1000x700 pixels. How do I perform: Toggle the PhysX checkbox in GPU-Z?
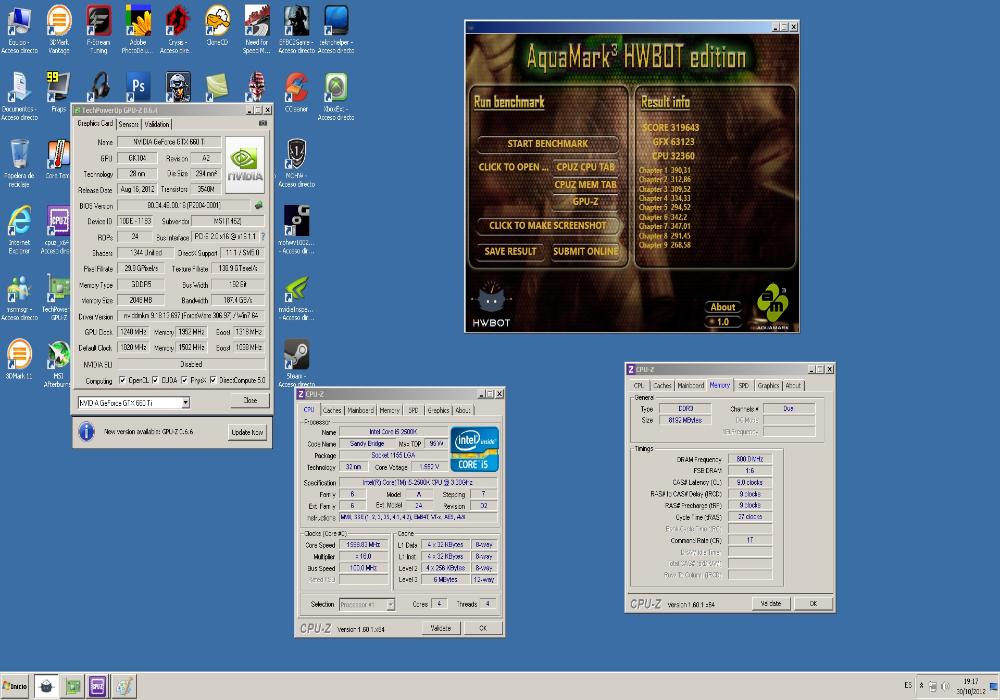184,380
